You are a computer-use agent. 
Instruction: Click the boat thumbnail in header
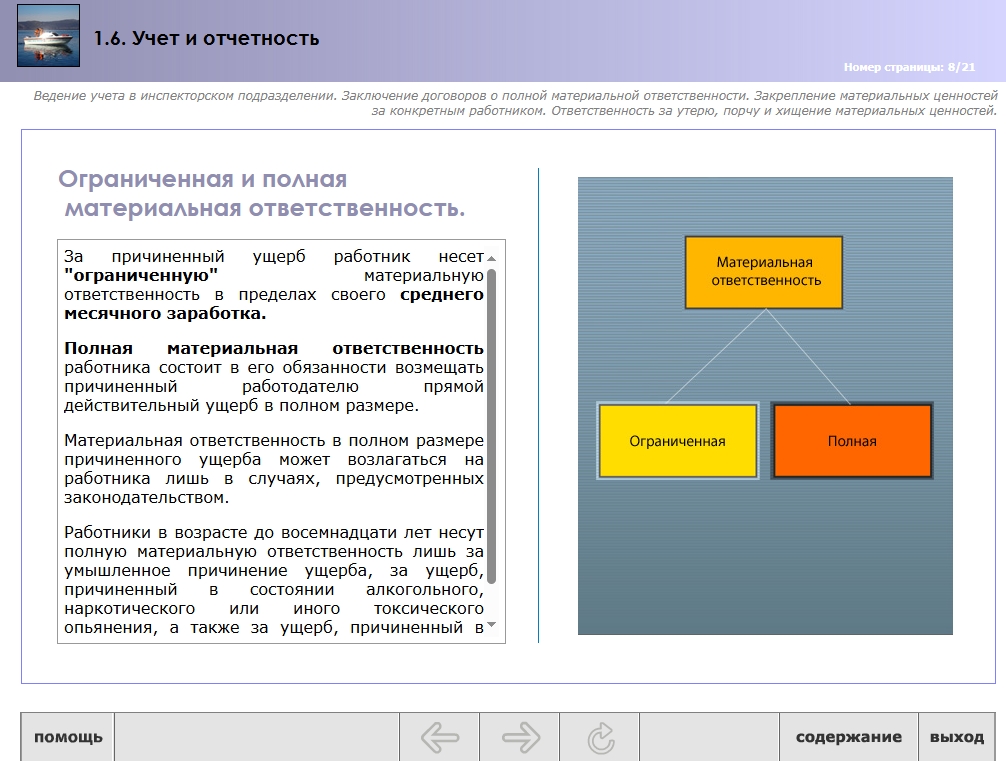tap(49, 35)
